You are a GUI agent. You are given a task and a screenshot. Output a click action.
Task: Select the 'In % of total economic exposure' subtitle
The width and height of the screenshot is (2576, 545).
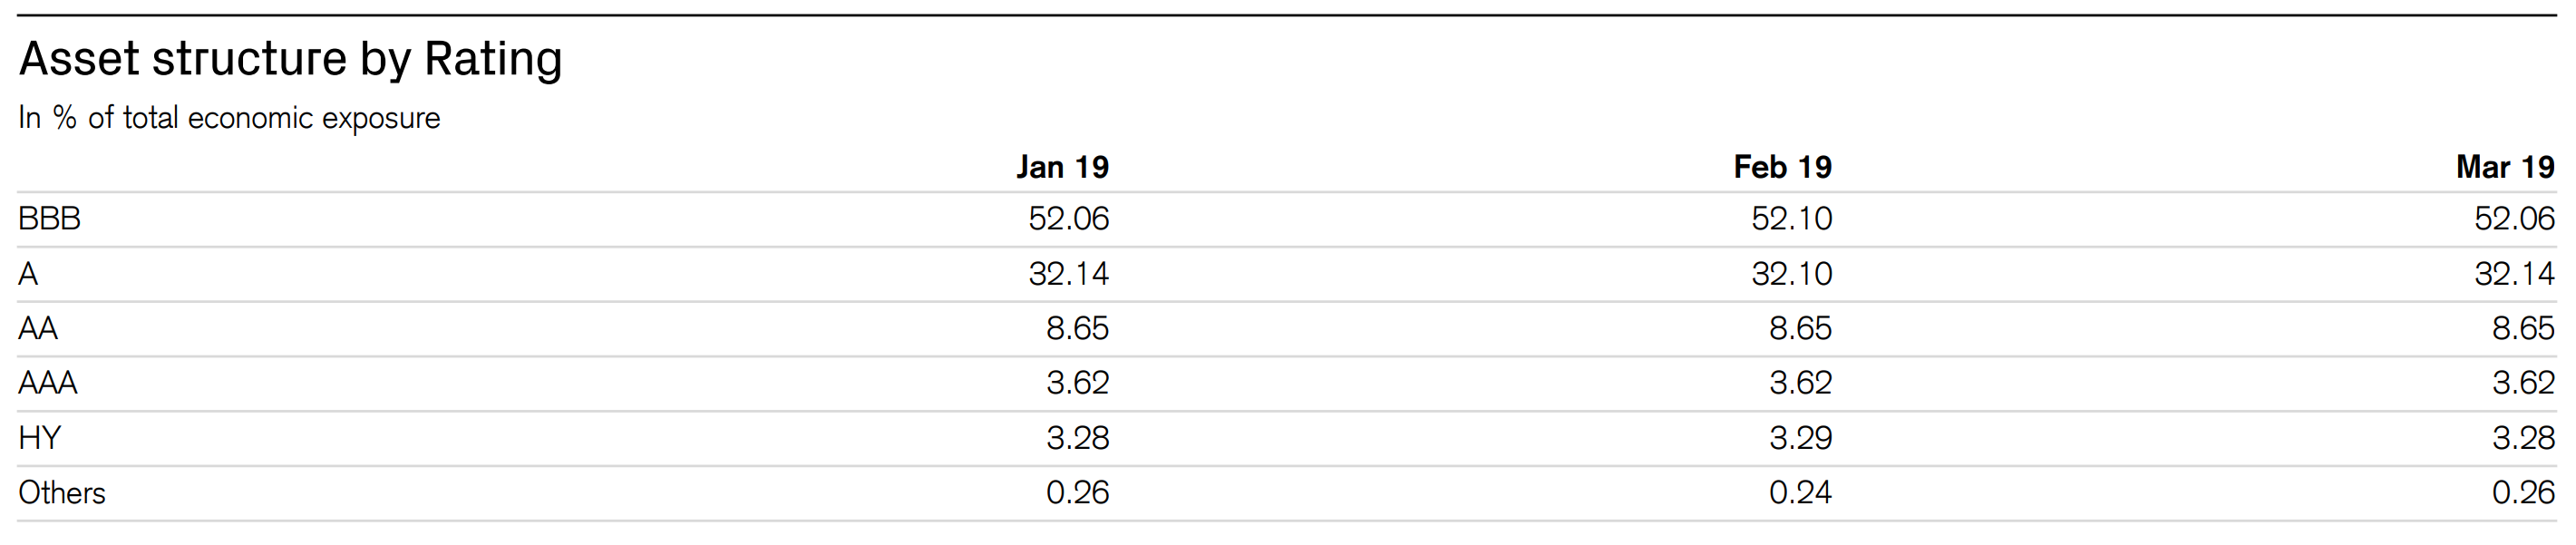pos(229,118)
